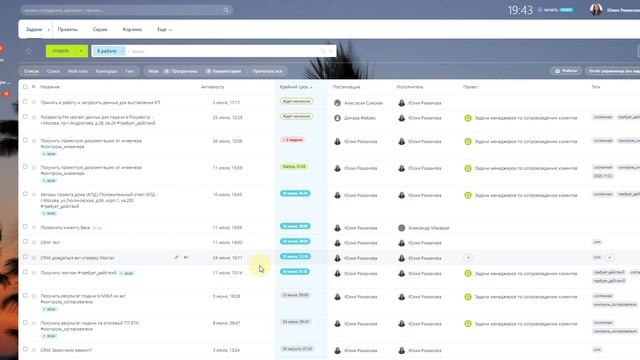
Task: Sort by the Крайний срок column header
Action: click(x=296, y=87)
